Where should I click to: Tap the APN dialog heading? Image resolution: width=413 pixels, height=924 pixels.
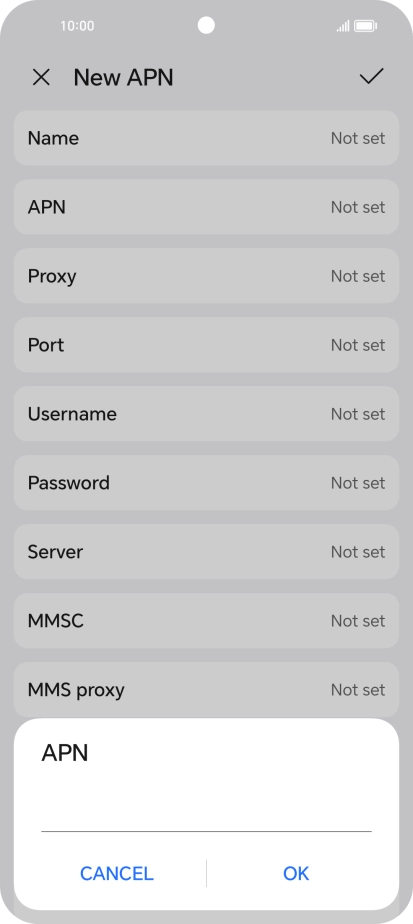click(65, 753)
